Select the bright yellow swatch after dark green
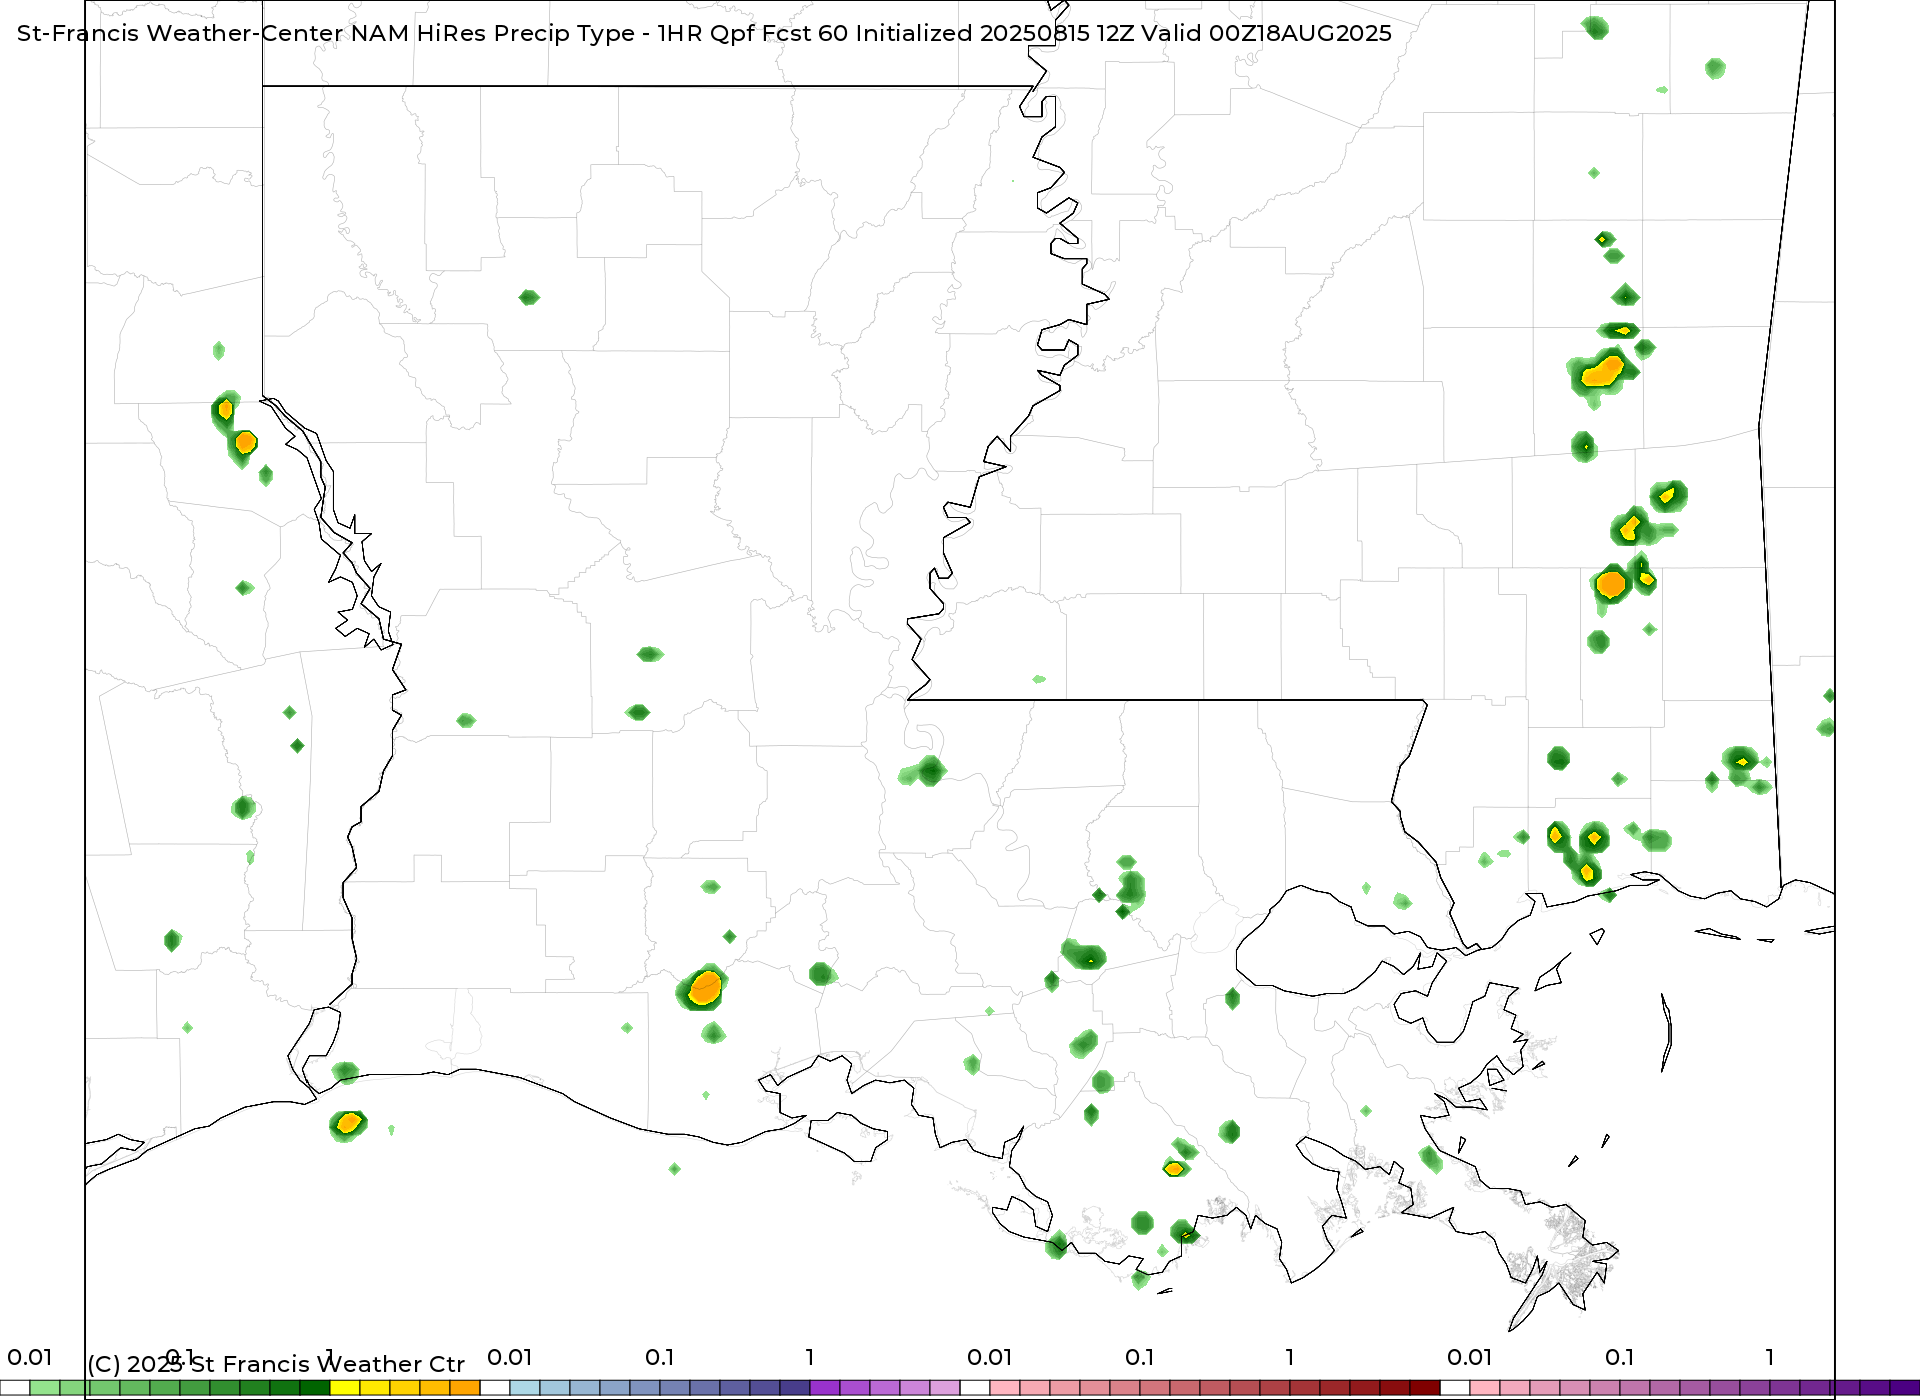This screenshot has height=1400, width=1920. point(345,1388)
